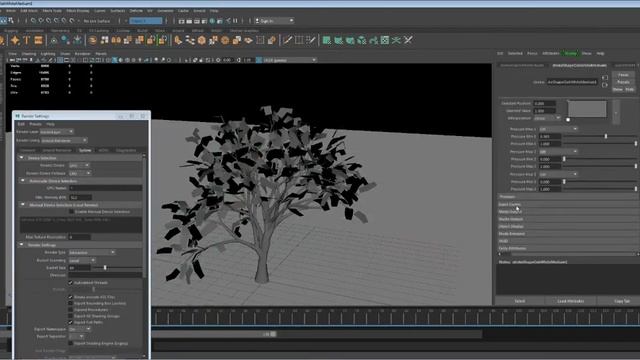Image resolution: width=640 pixels, height=360 pixels.
Task: Click the Pressure Min 1 slider handle
Action: coord(606,136)
